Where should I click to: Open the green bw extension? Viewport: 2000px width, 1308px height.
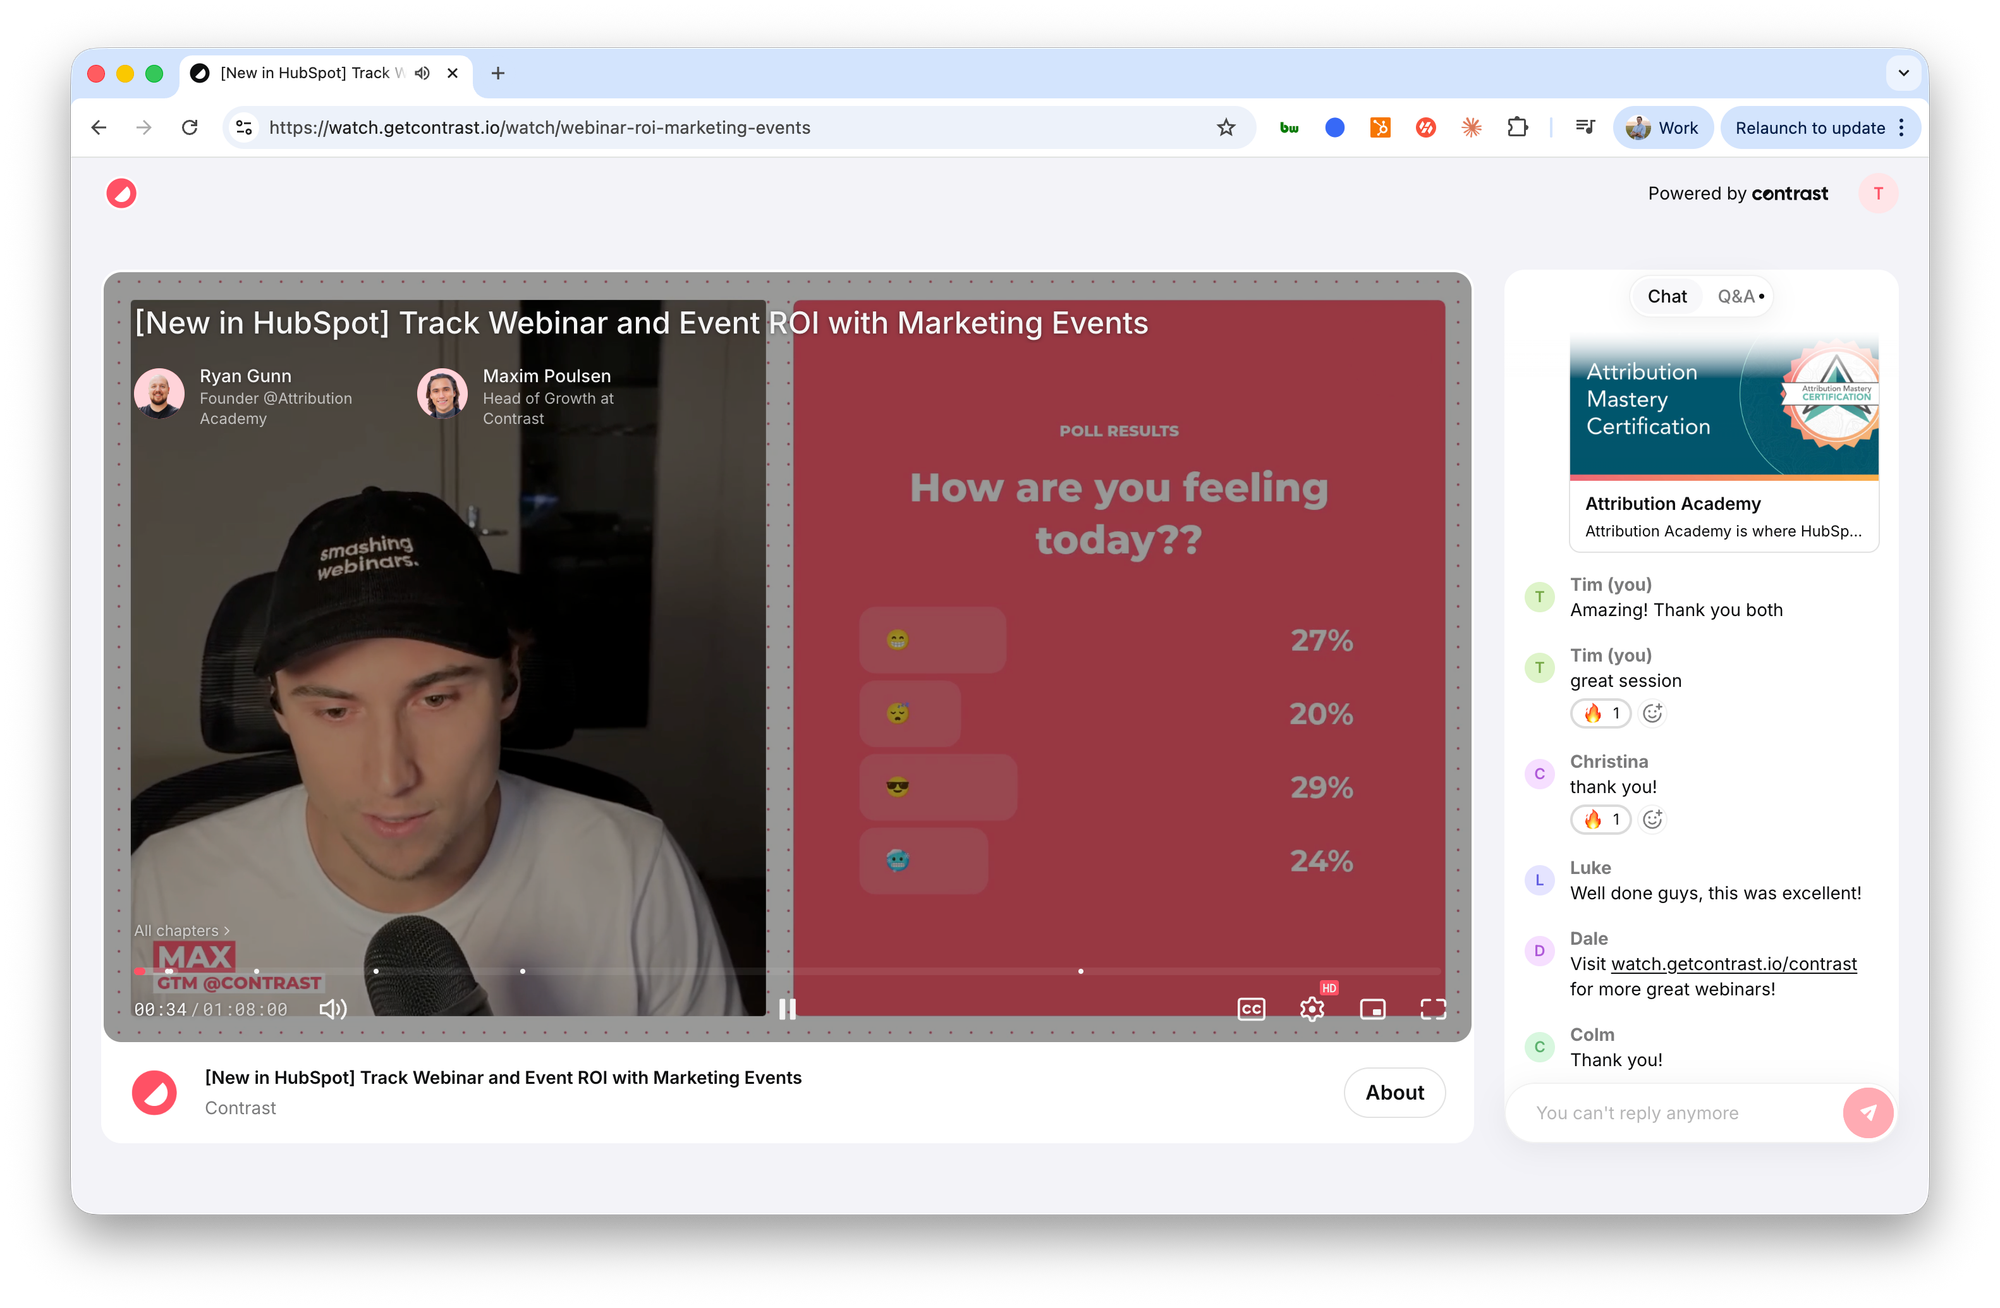coord(1289,127)
